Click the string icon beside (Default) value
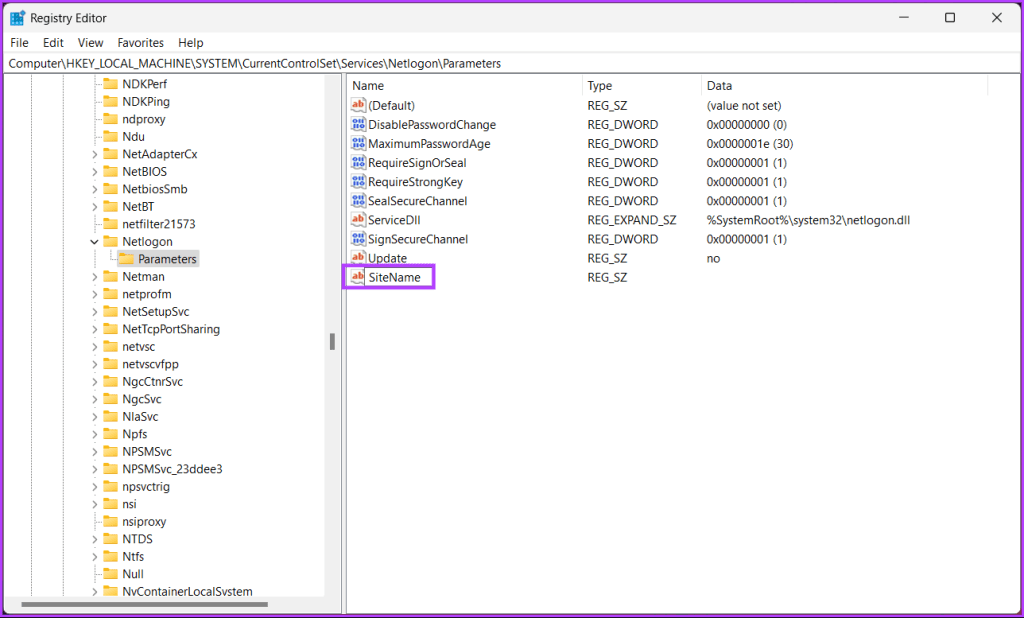This screenshot has height=618, width=1024. 358,105
